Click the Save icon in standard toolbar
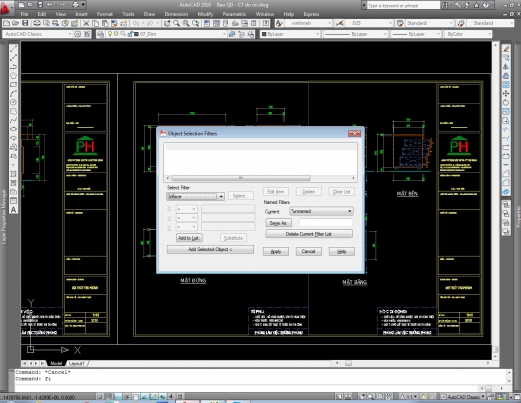The image size is (521, 403). (25, 23)
